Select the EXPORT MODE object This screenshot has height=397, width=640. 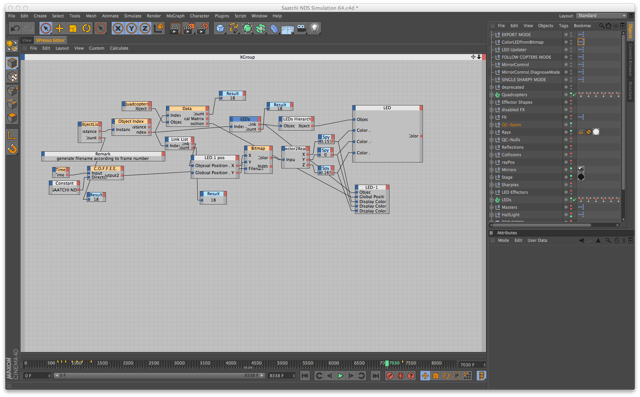tap(516, 35)
